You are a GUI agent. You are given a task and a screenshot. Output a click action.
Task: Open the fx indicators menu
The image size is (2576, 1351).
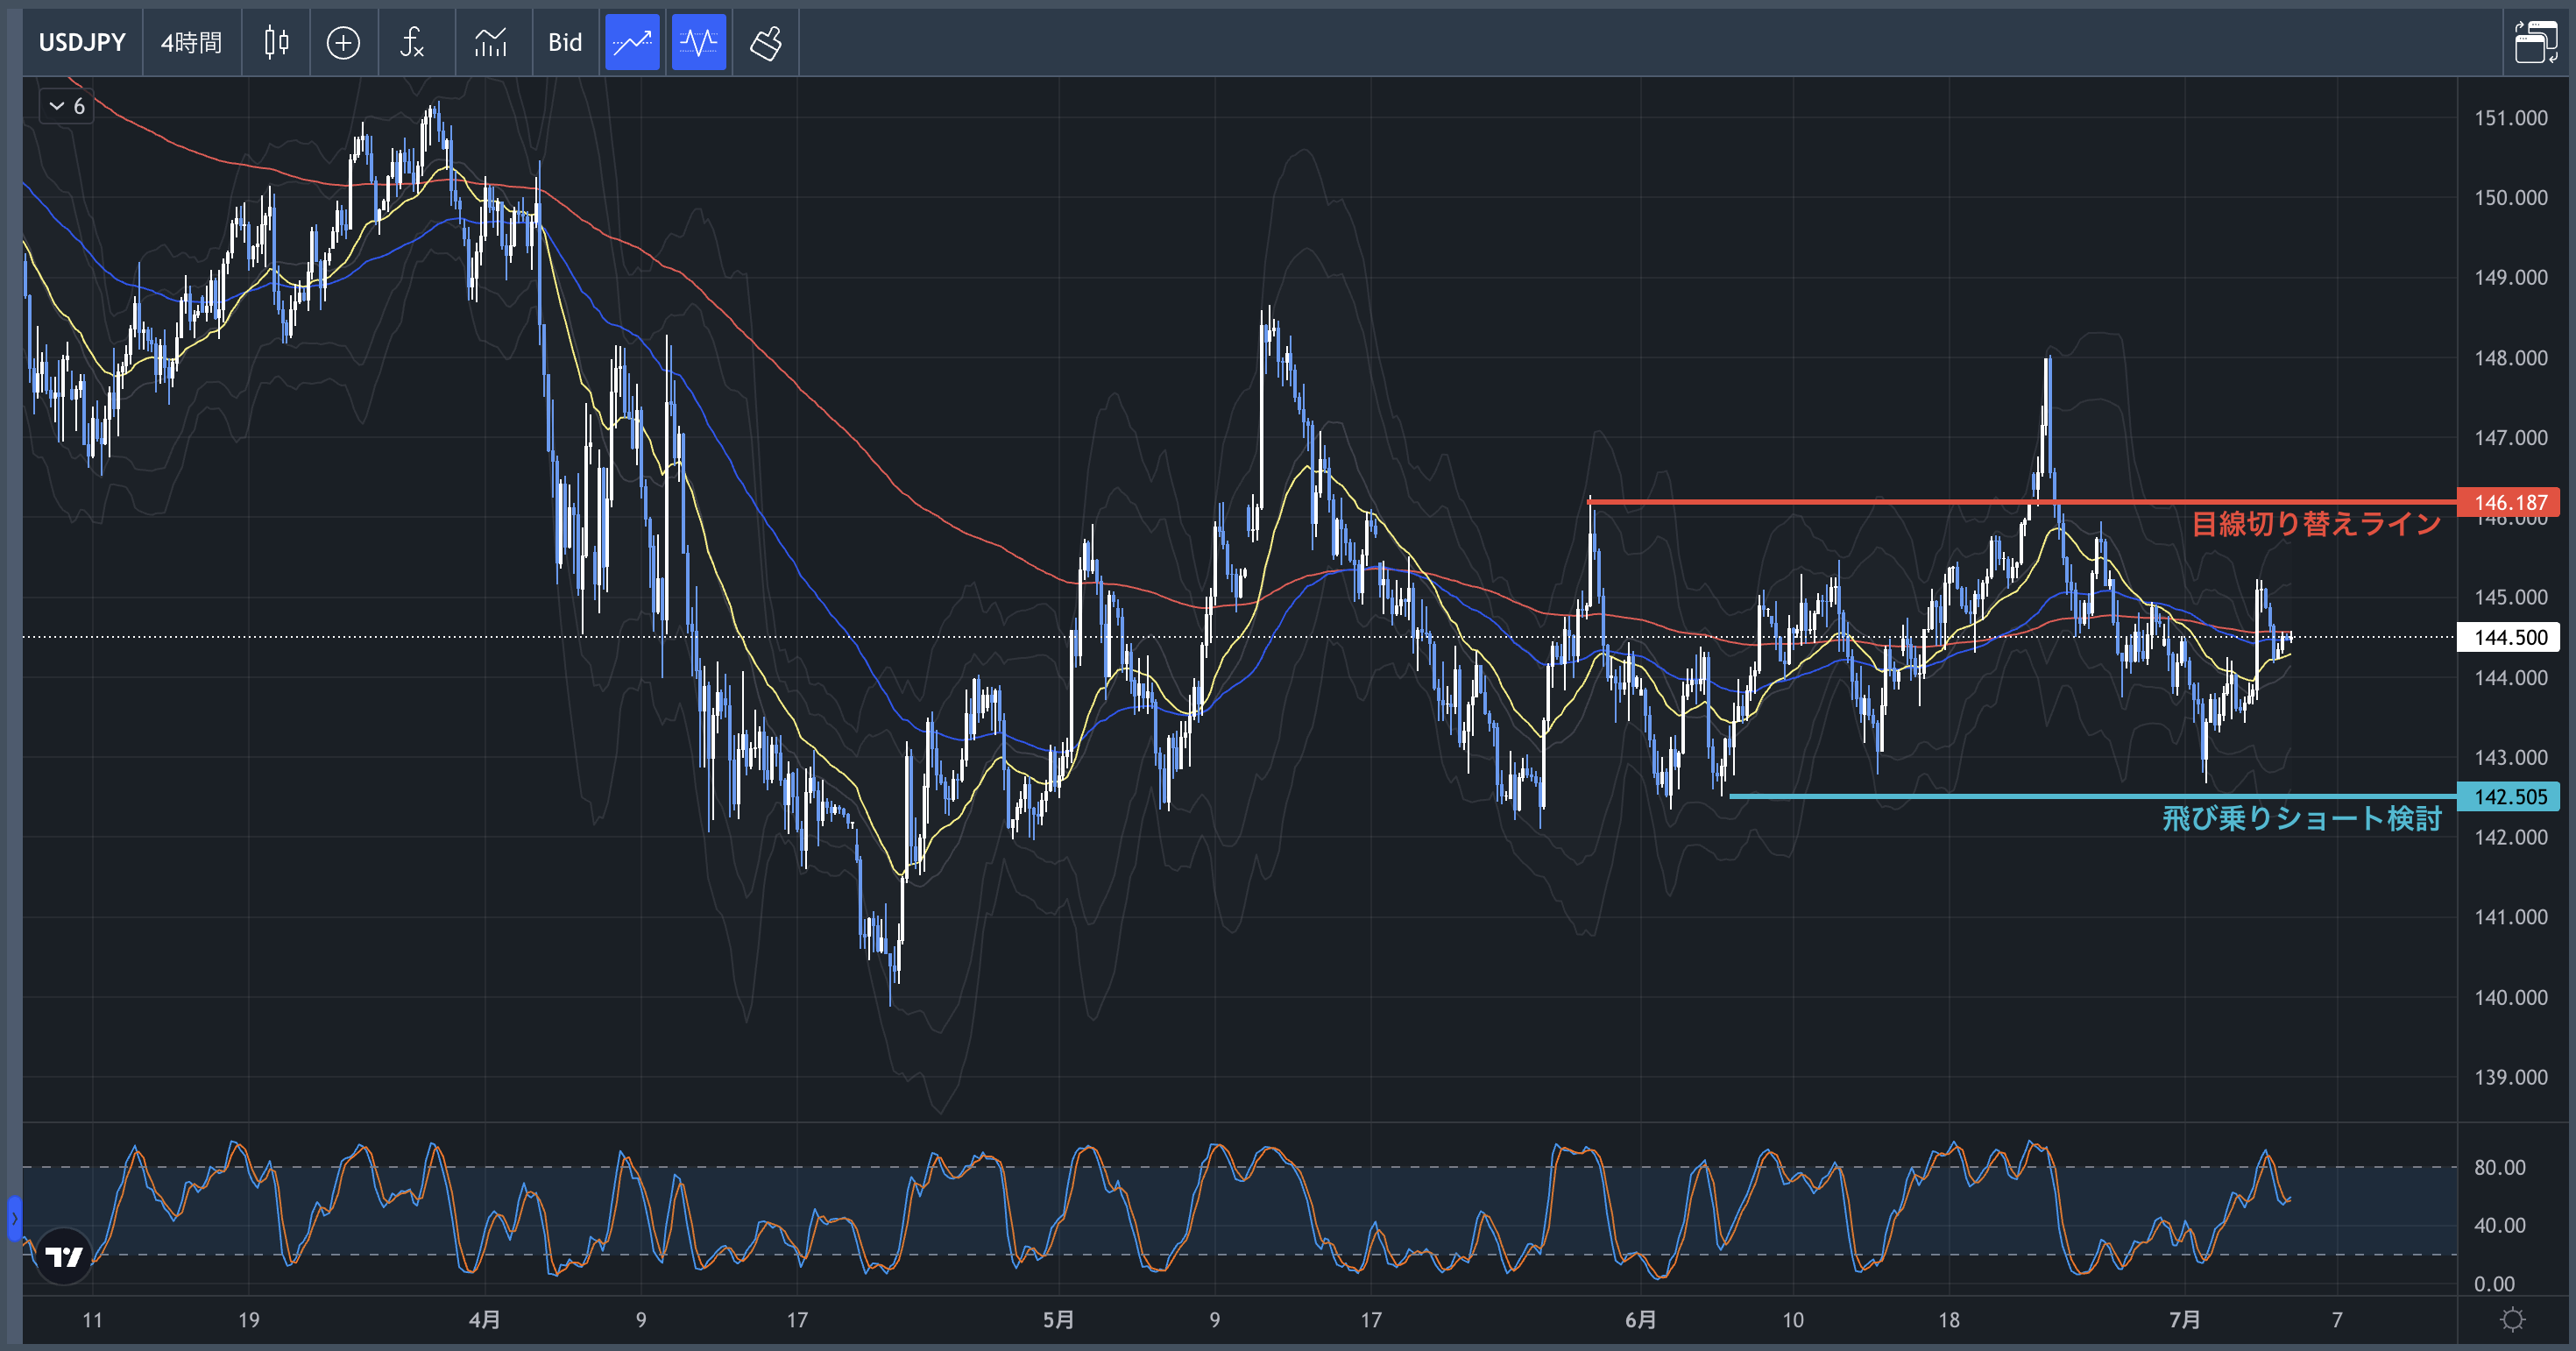412,43
